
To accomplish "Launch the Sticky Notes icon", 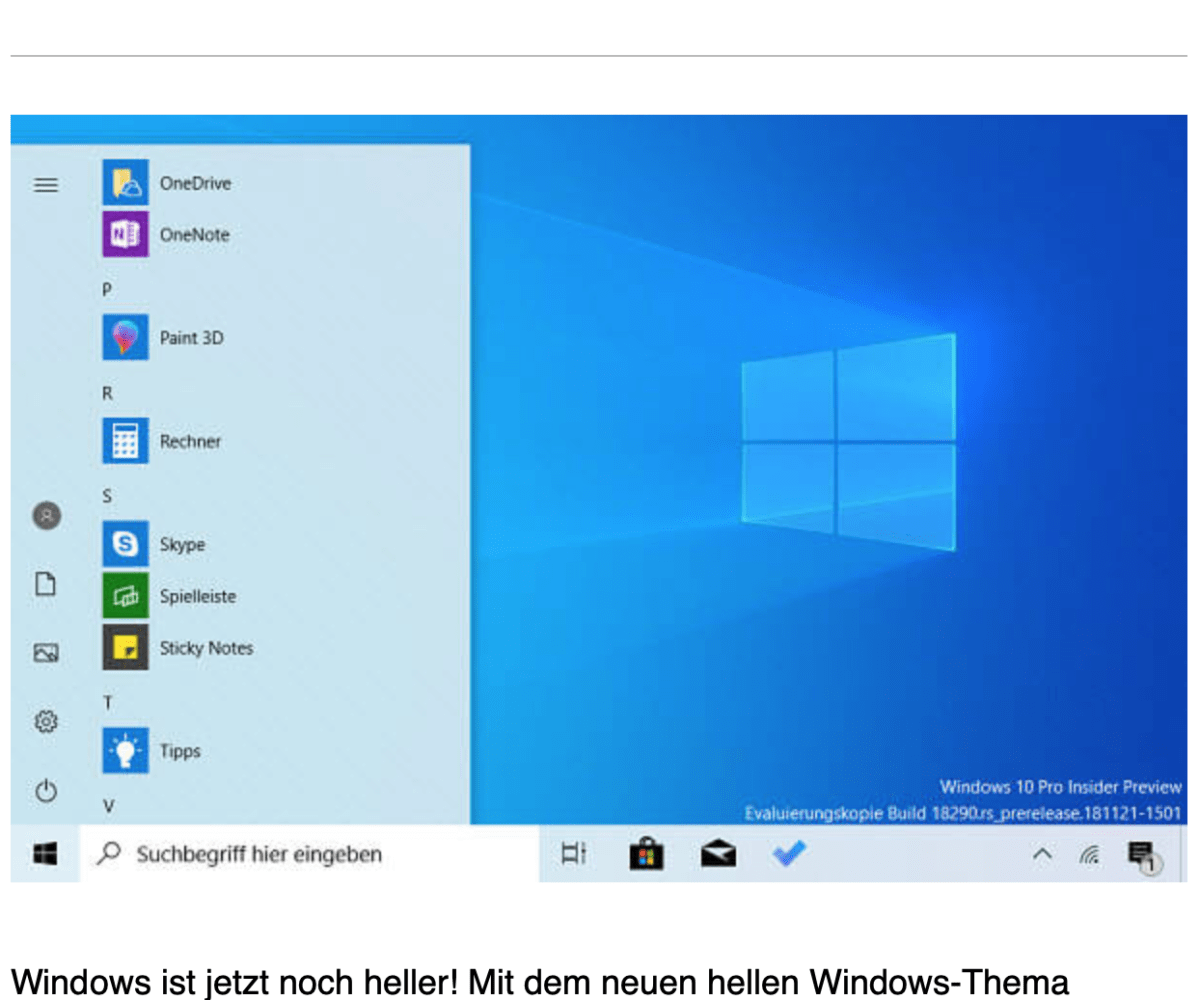I will click(126, 647).
